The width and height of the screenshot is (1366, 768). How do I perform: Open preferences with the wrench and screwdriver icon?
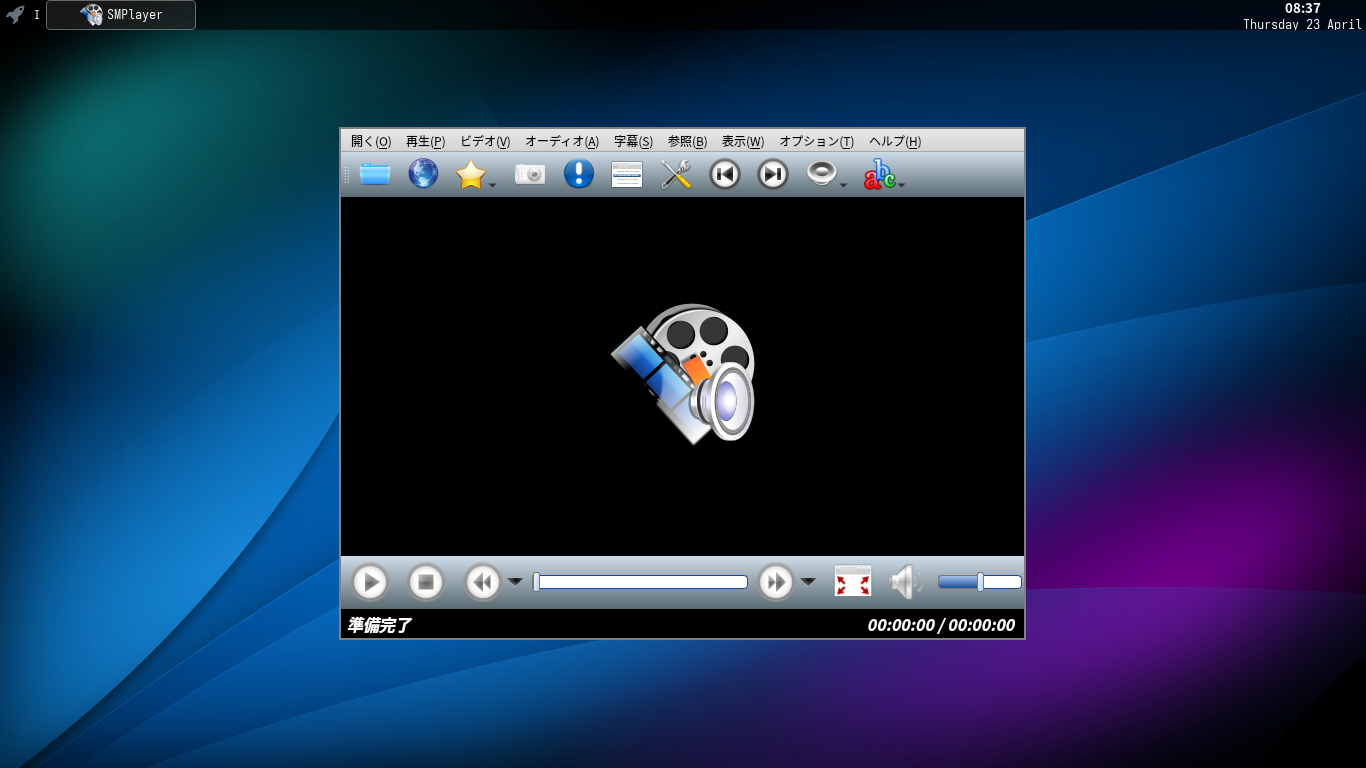click(676, 174)
